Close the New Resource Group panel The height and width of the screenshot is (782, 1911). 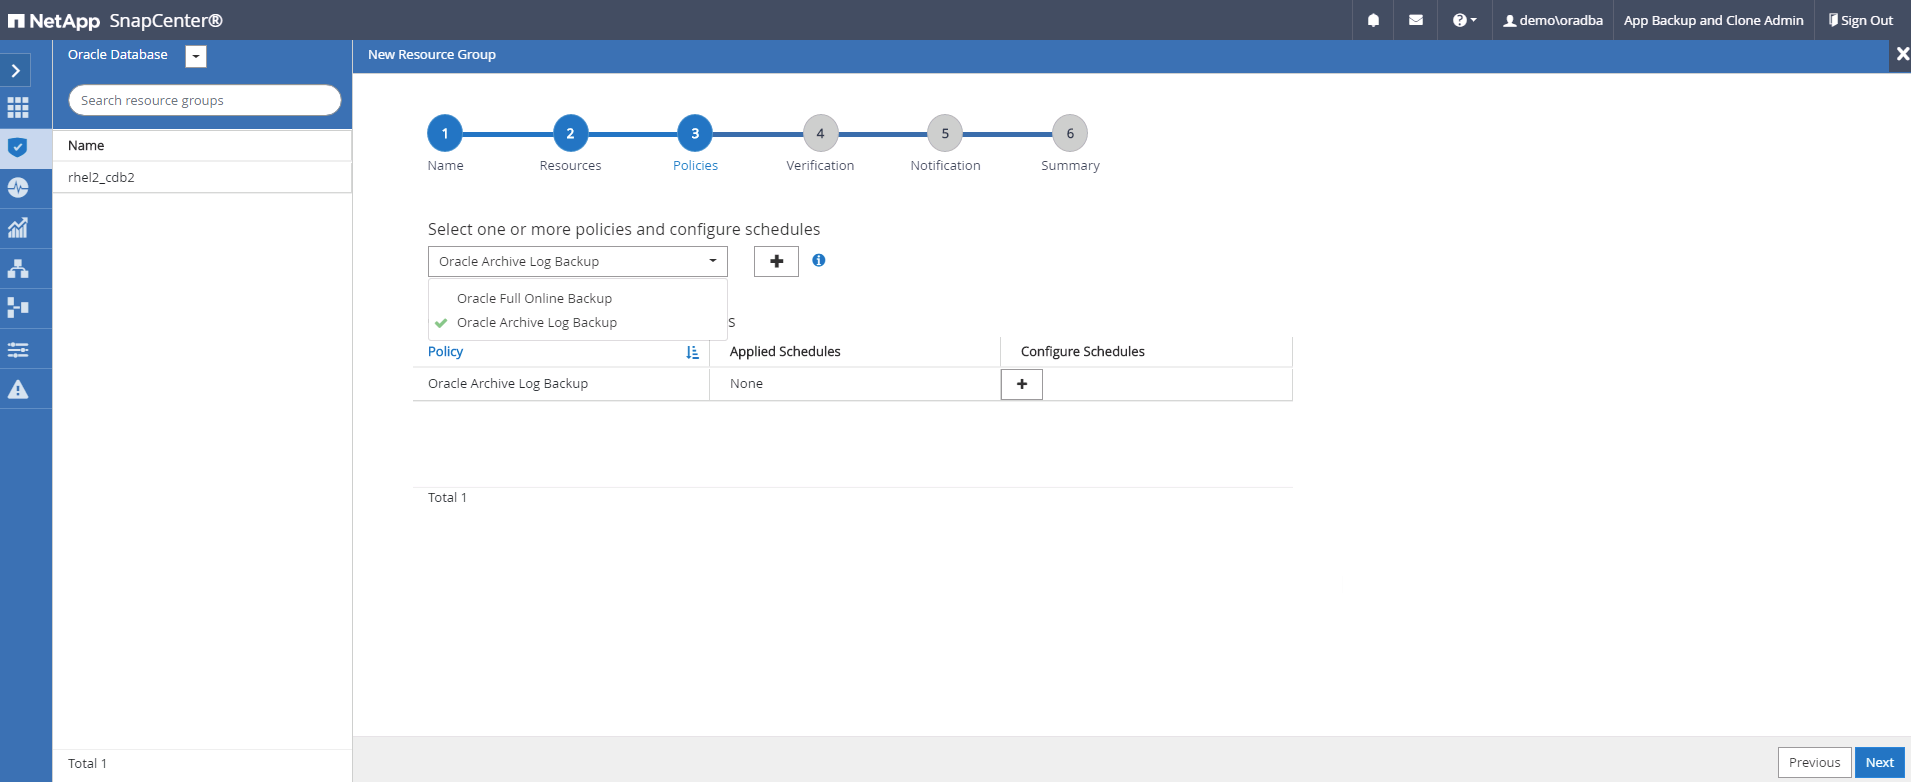point(1902,55)
